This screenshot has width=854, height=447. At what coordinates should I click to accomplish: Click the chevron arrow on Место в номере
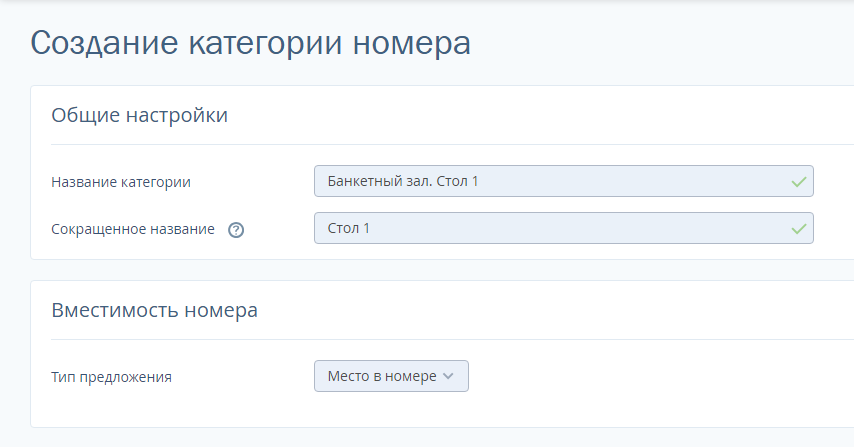tap(448, 376)
